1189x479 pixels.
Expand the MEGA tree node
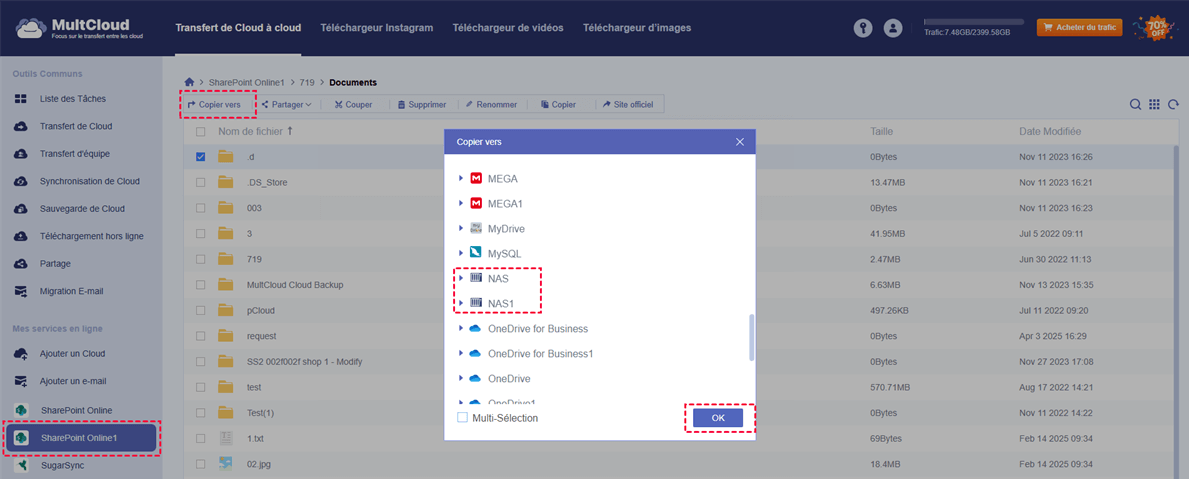460,179
